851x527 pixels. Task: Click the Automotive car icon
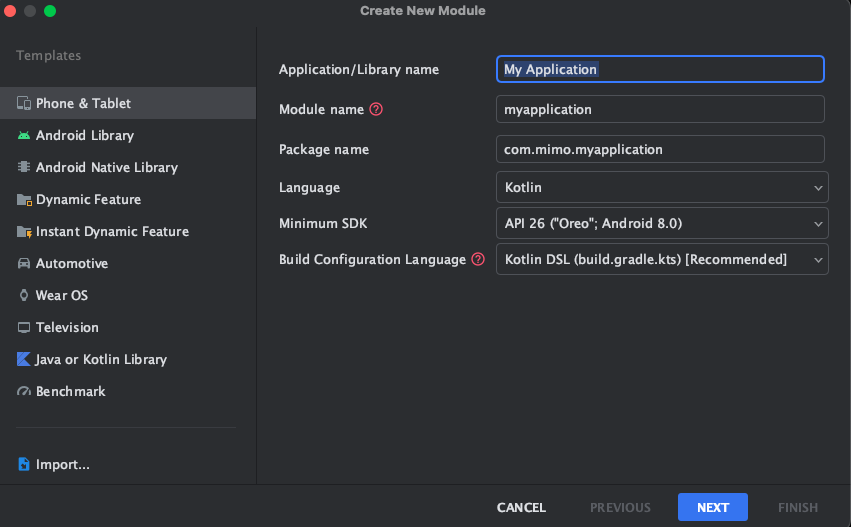click(x=24, y=263)
